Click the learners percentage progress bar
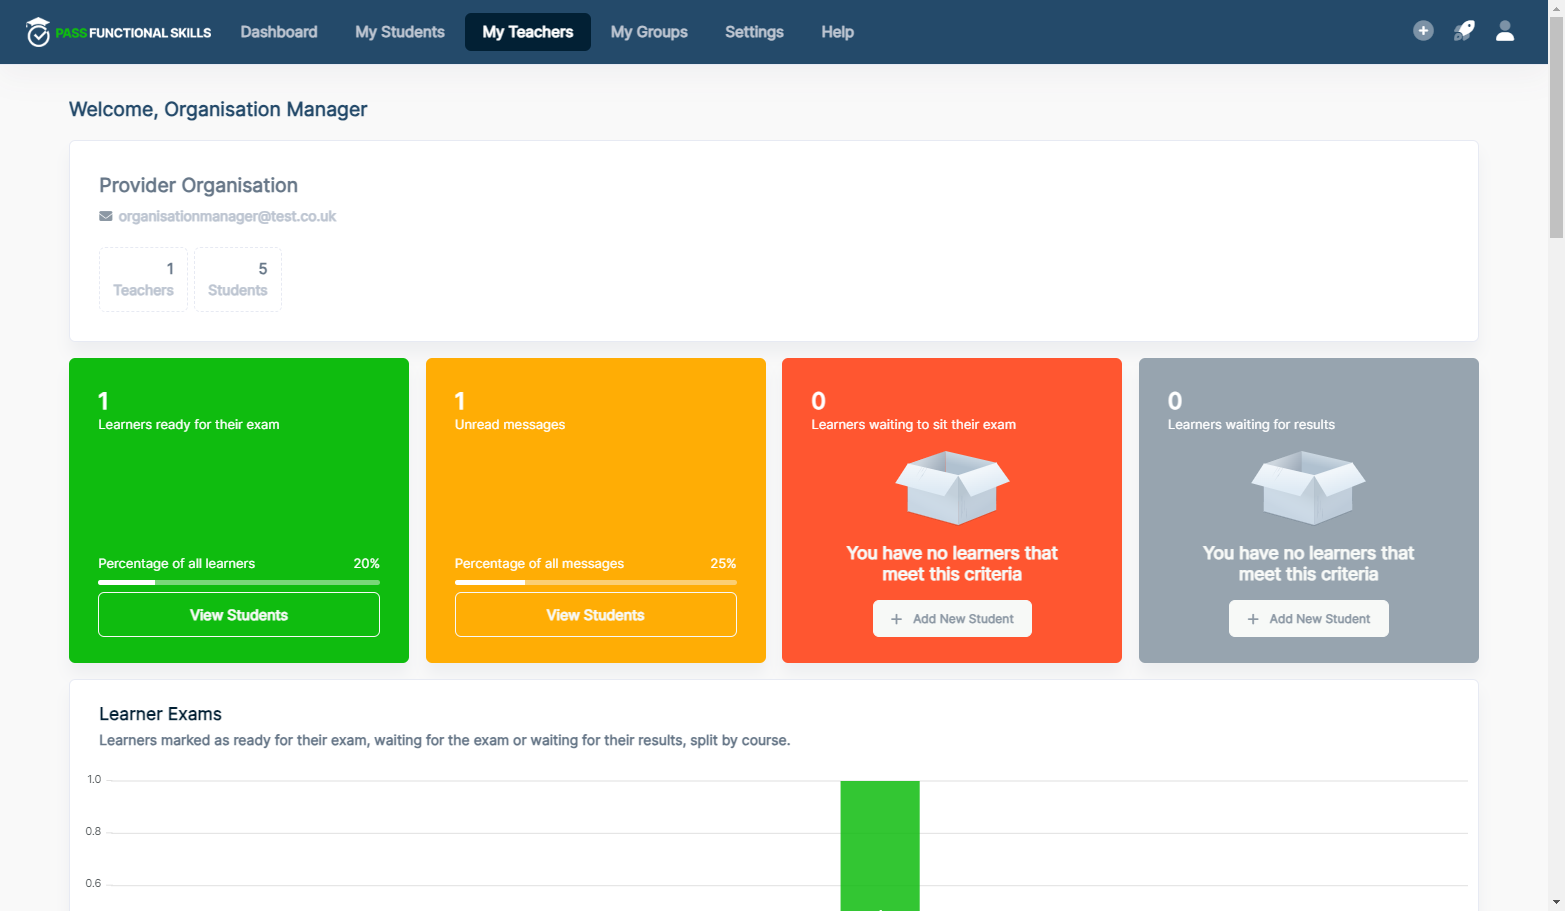Viewport: 1565px width, 911px height. coord(239,582)
